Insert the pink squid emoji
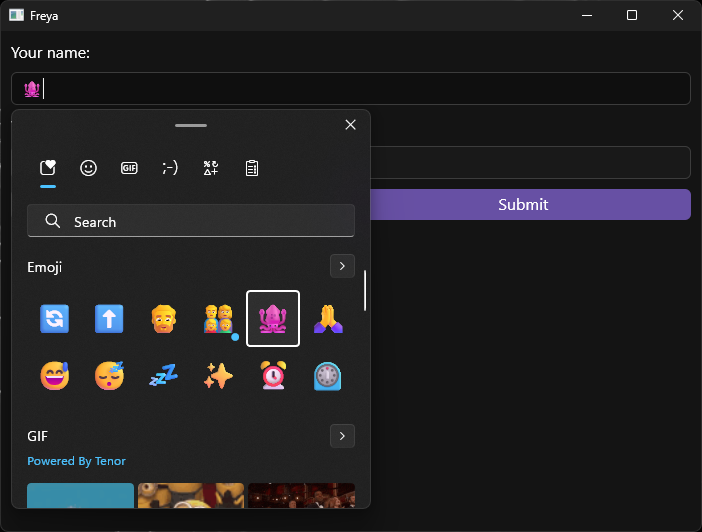Screen dimensions: 702x532 point(273,319)
